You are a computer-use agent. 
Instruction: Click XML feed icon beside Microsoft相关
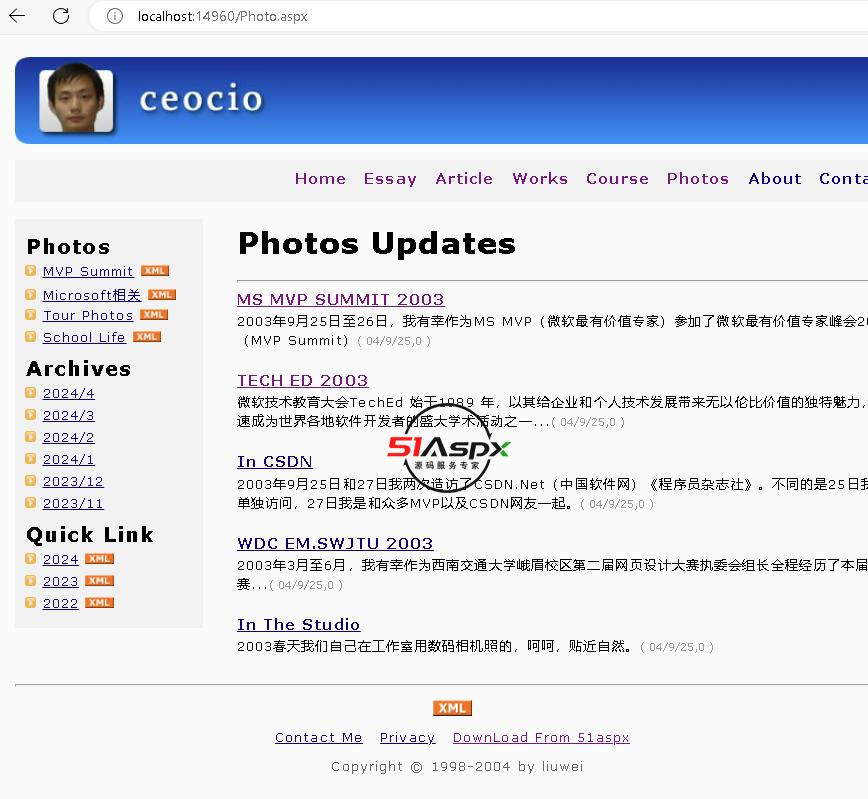pos(162,295)
